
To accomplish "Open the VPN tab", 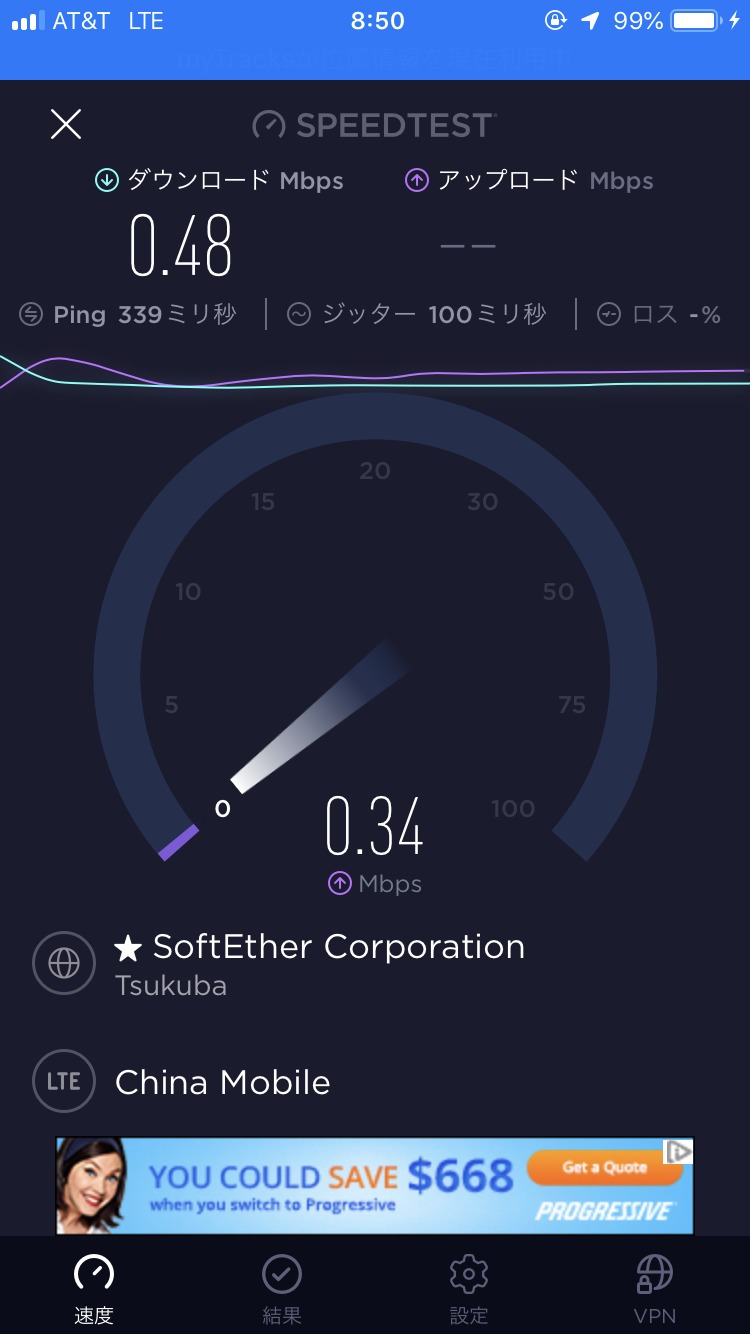I will coord(655,1289).
